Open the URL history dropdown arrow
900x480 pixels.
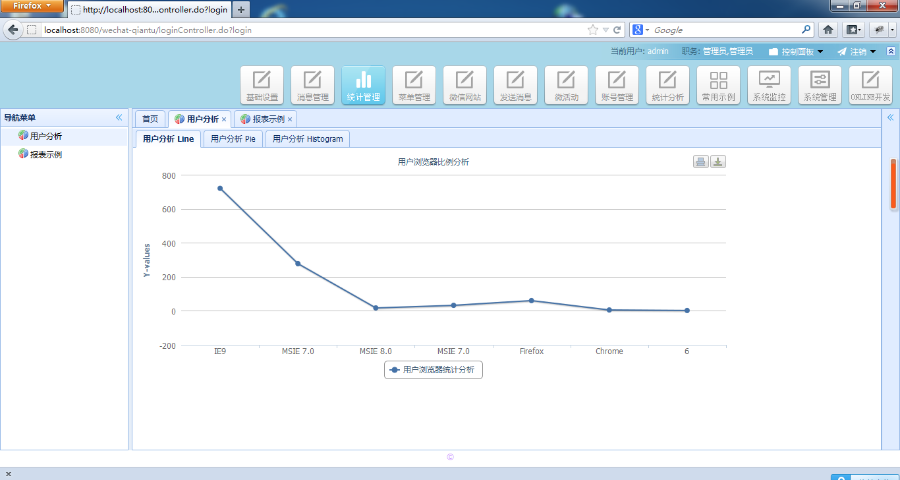[x=606, y=30]
